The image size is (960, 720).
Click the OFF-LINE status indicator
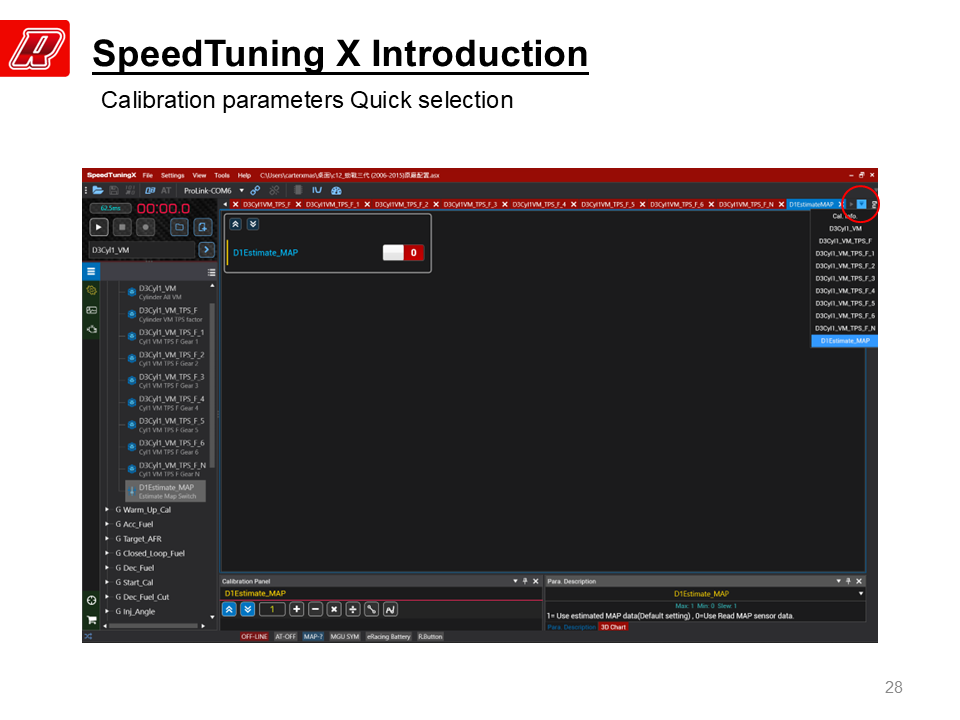[254, 637]
